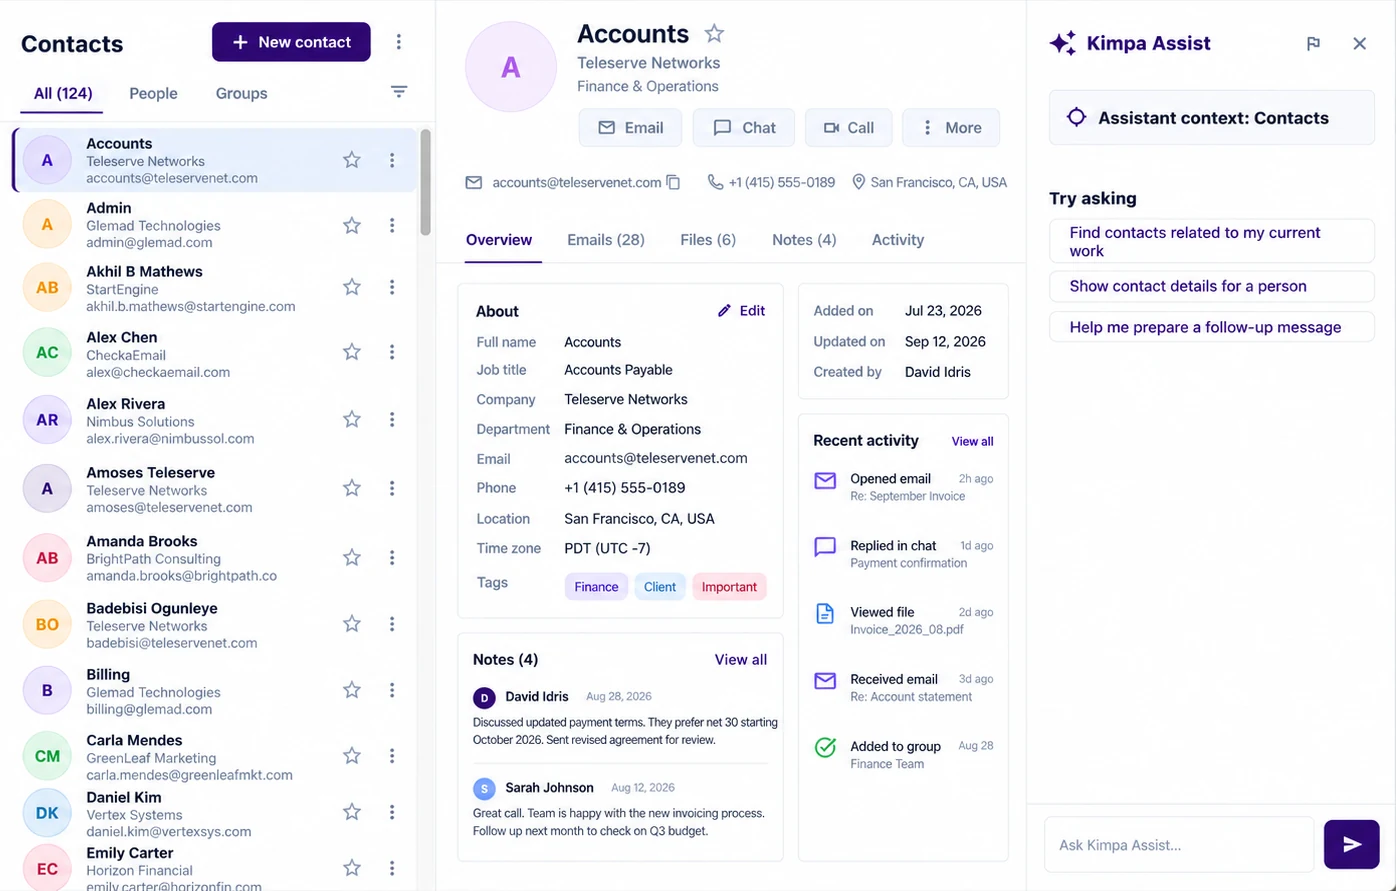Edit the About section
The height and width of the screenshot is (891, 1396).
(741, 311)
